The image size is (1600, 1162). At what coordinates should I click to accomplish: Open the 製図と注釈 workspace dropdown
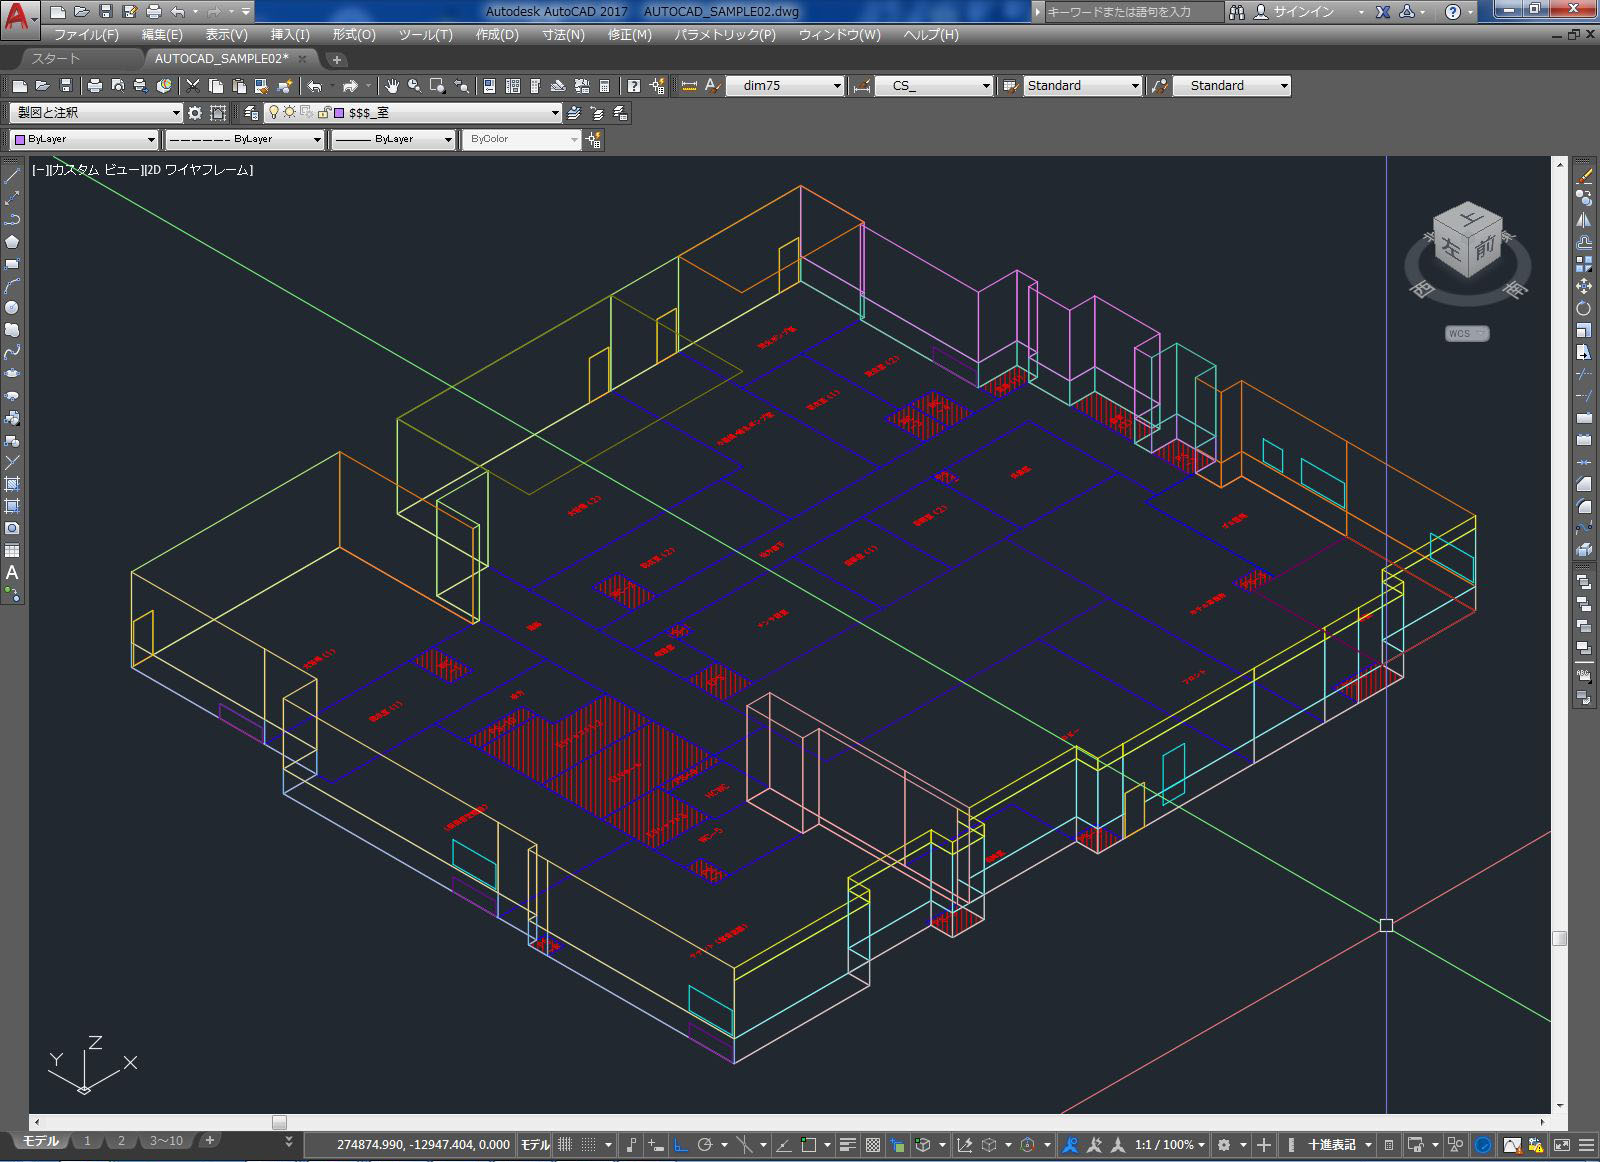pyautogui.click(x=176, y=113)
